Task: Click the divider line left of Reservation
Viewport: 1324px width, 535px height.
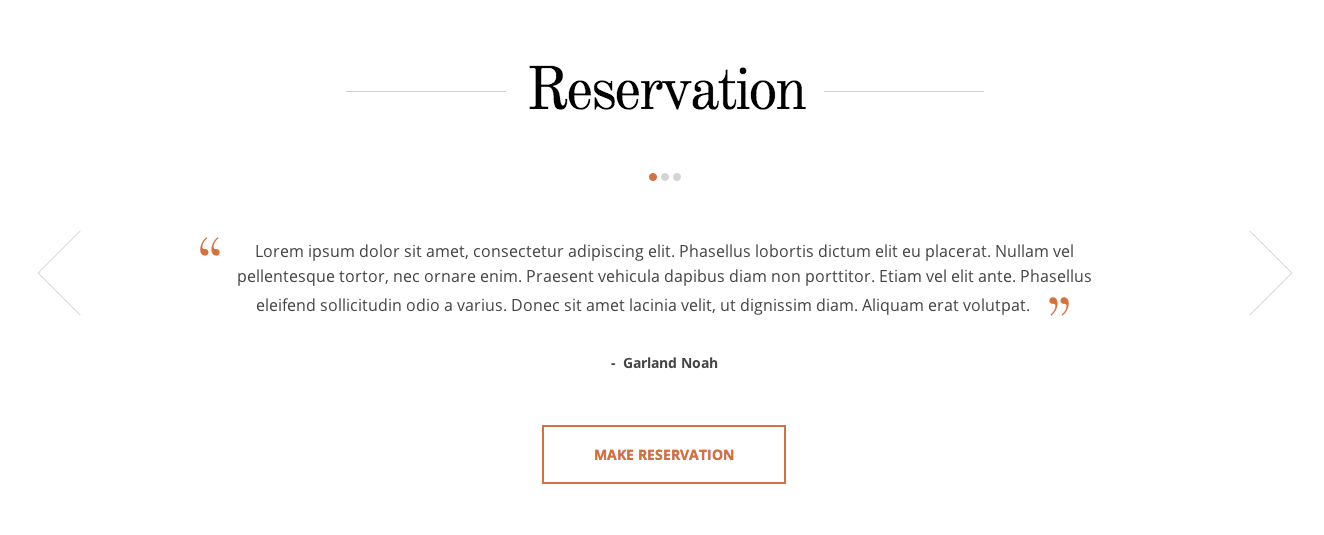Action: pyautogui.click(x=425, y=91)
